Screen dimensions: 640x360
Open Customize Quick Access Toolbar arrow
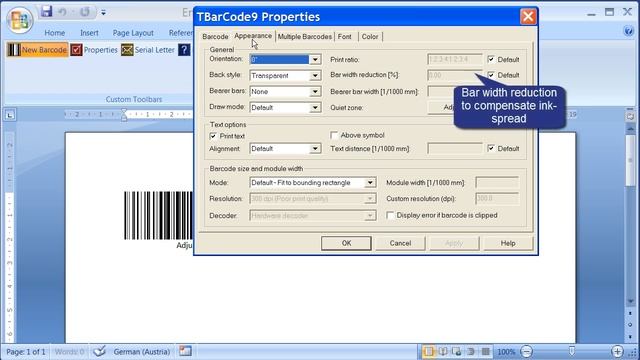[104, 13]
